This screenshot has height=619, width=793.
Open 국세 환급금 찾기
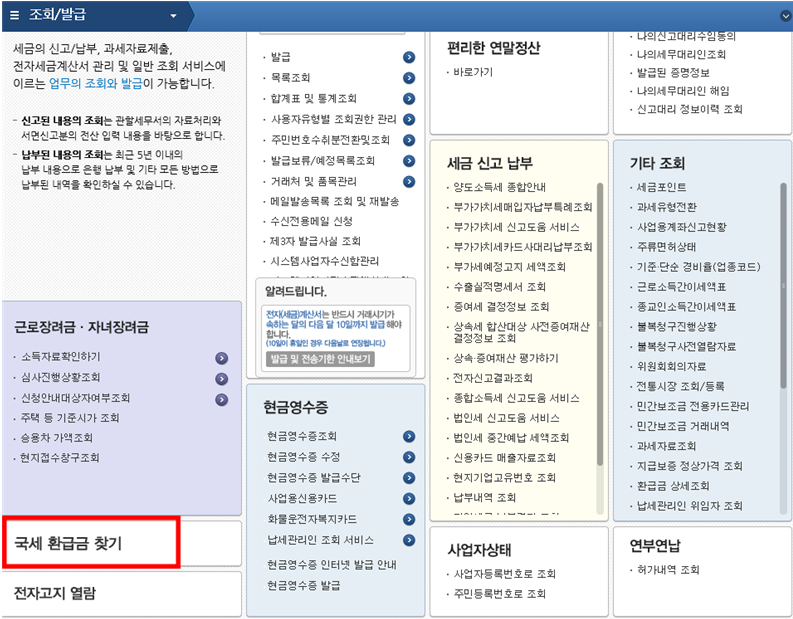68,543
